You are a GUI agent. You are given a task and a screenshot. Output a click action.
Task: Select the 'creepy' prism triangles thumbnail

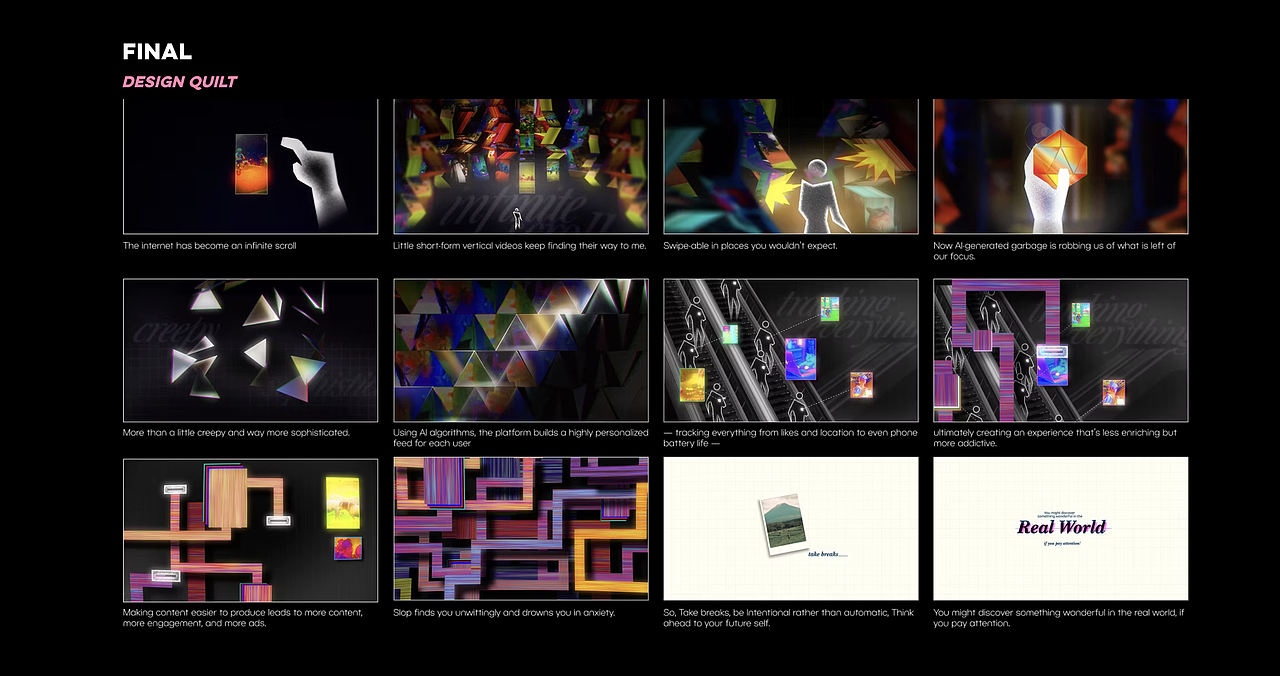coord(250,350)
